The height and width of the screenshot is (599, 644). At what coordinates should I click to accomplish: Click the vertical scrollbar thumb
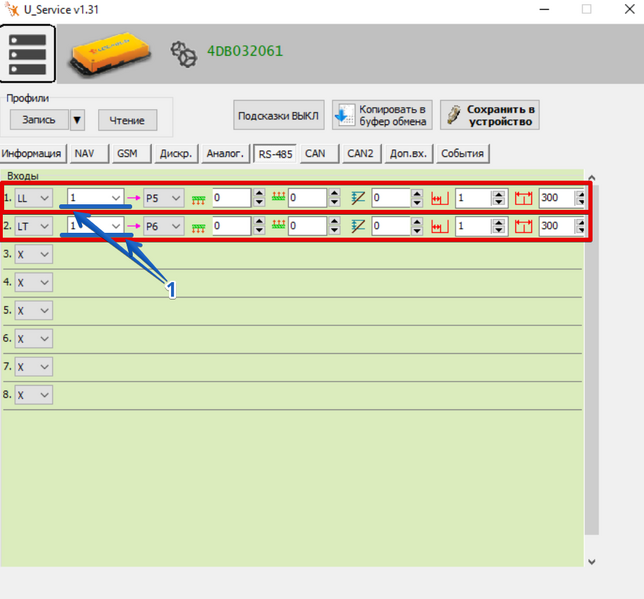pos(592,359)
